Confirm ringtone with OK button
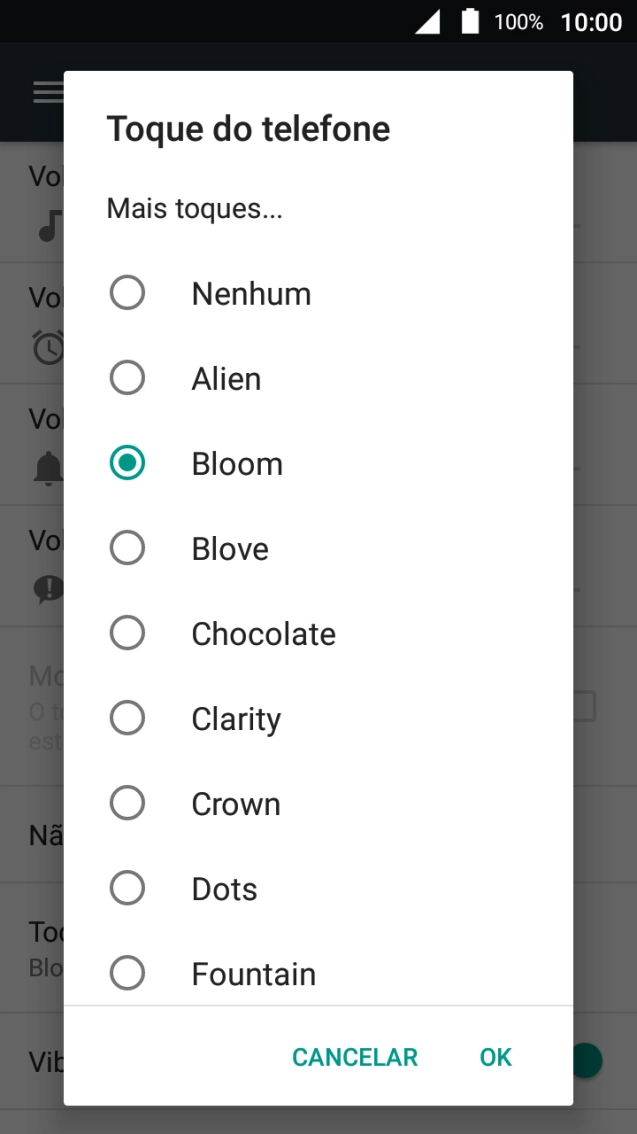Viewport: 637px width, 1134px height. pos(495,1057)
